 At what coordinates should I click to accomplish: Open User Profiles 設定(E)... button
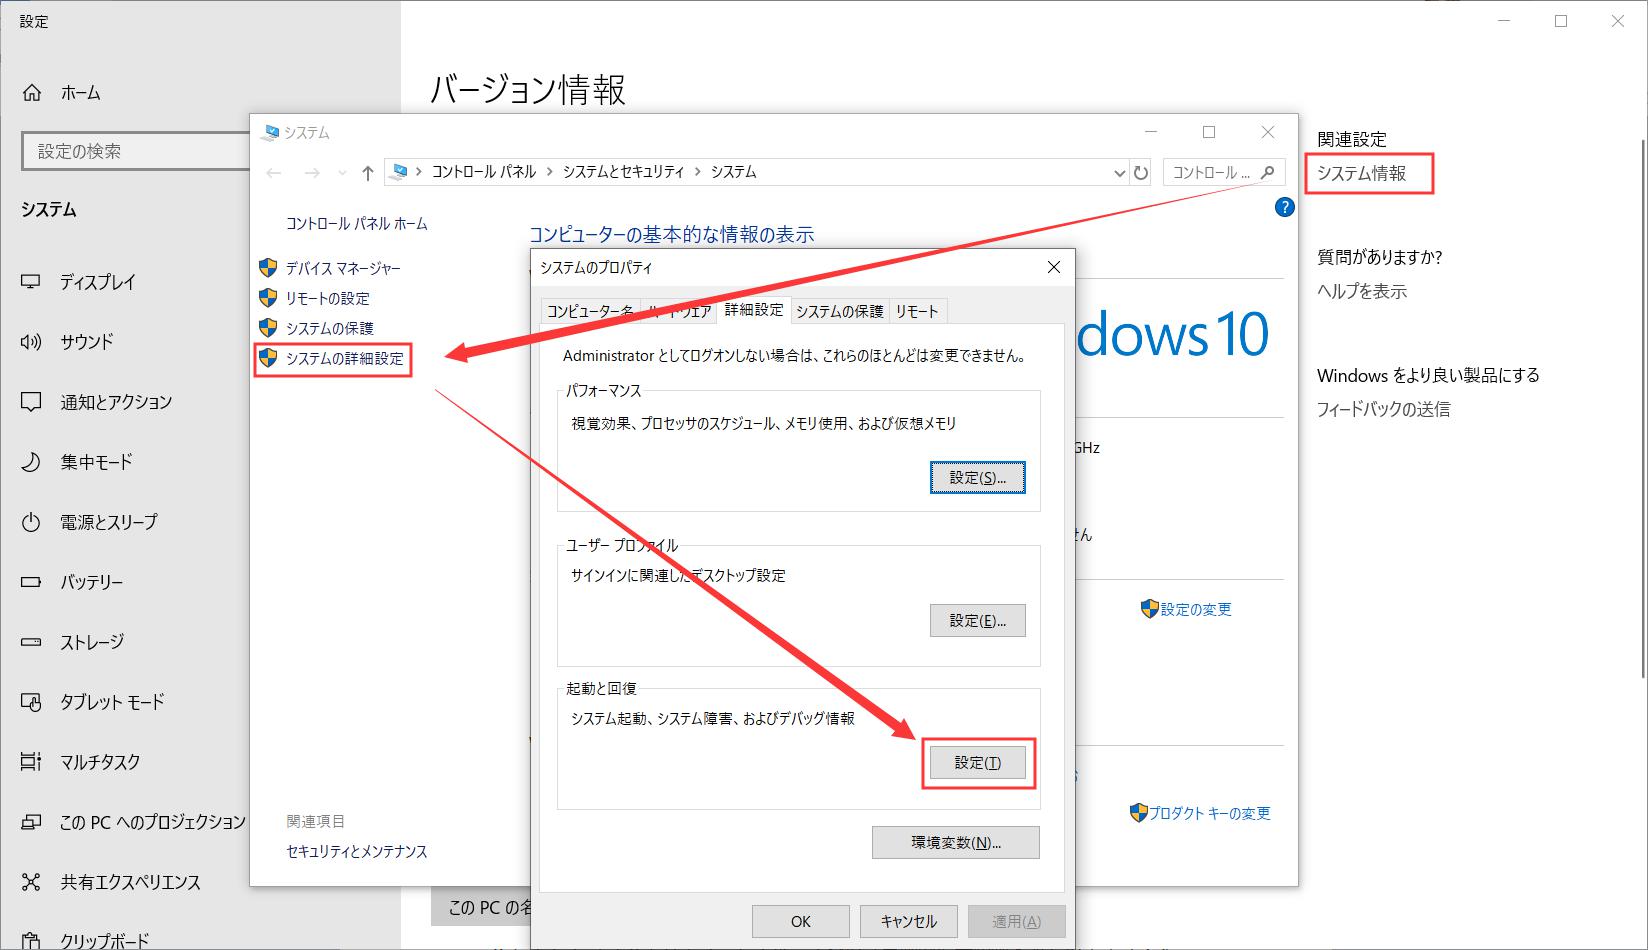[x=978, y=621]
